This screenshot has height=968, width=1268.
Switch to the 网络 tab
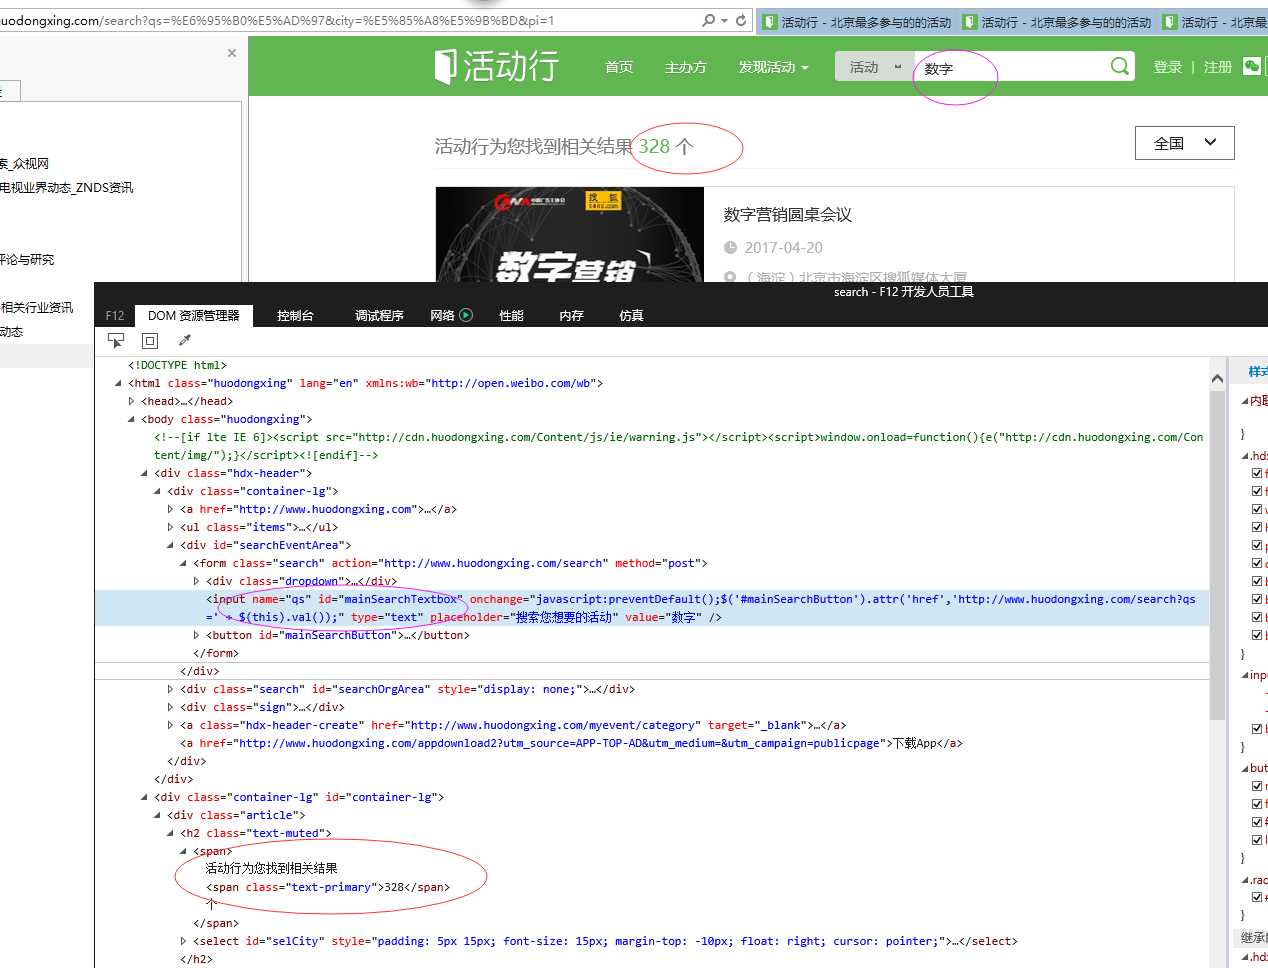coord(442,315)
